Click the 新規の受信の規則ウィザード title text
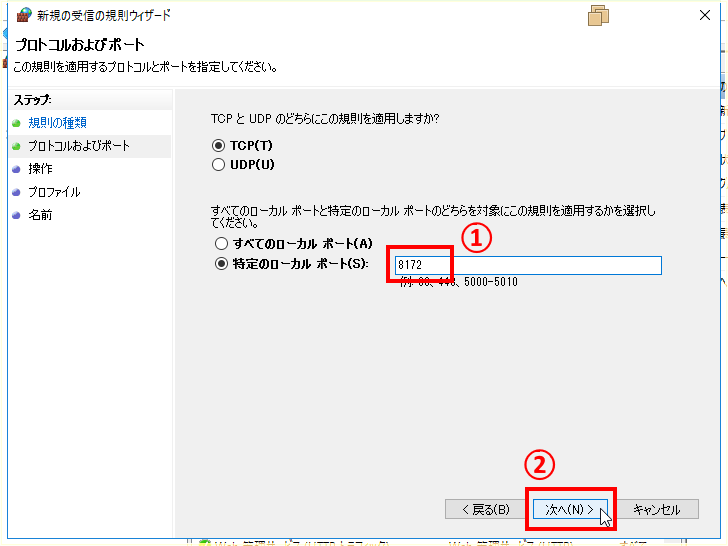Screen dimensions: 728x546 point(104,16)
